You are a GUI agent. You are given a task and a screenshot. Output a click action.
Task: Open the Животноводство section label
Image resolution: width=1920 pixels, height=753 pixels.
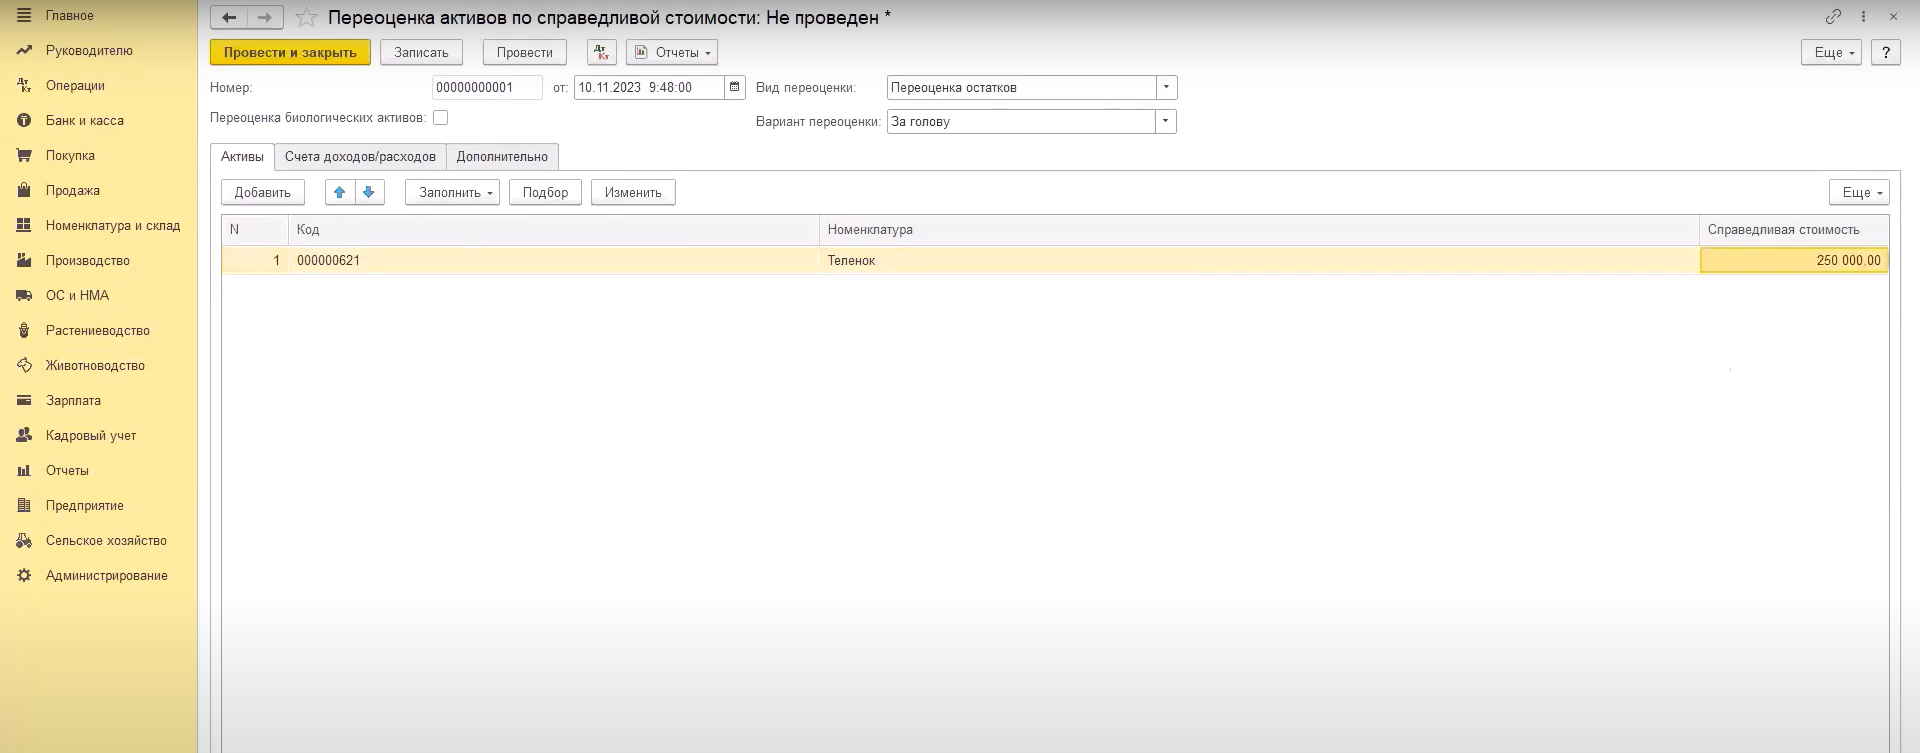click(95, 366)
